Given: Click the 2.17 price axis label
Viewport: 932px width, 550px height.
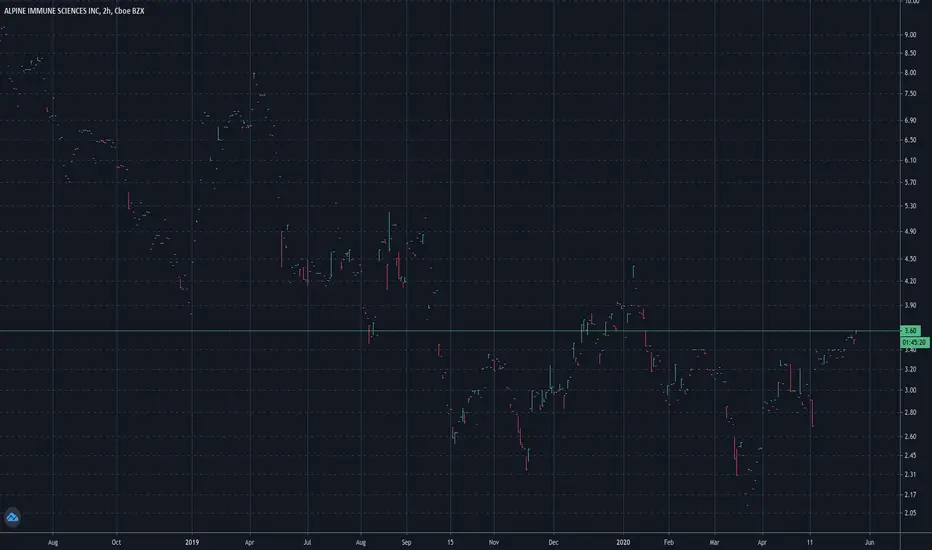Looking at the screenshot, I should point(910,495).
